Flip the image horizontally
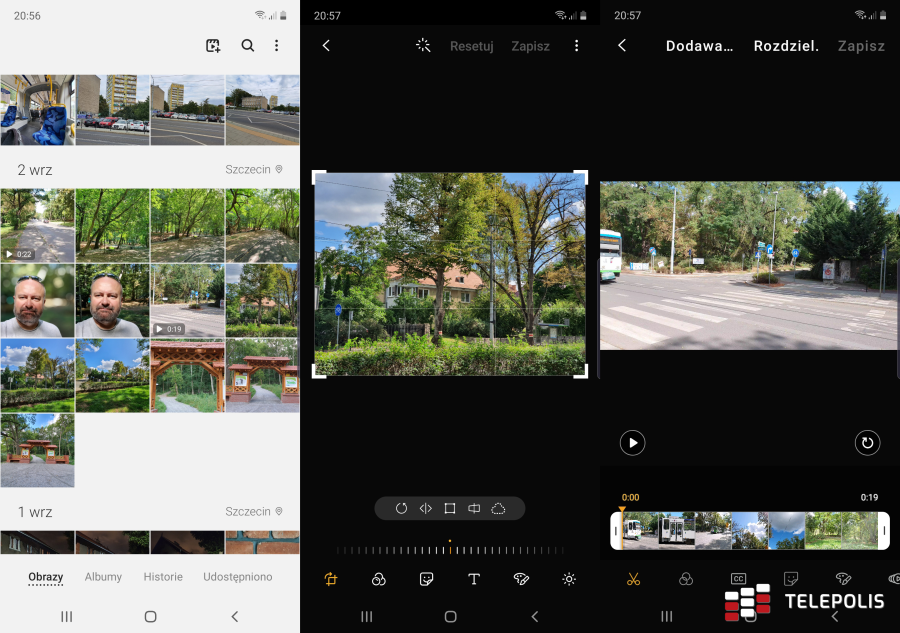The width and height of the screenshot is (900, 633). pyautogui.click(x=425, y=508)
